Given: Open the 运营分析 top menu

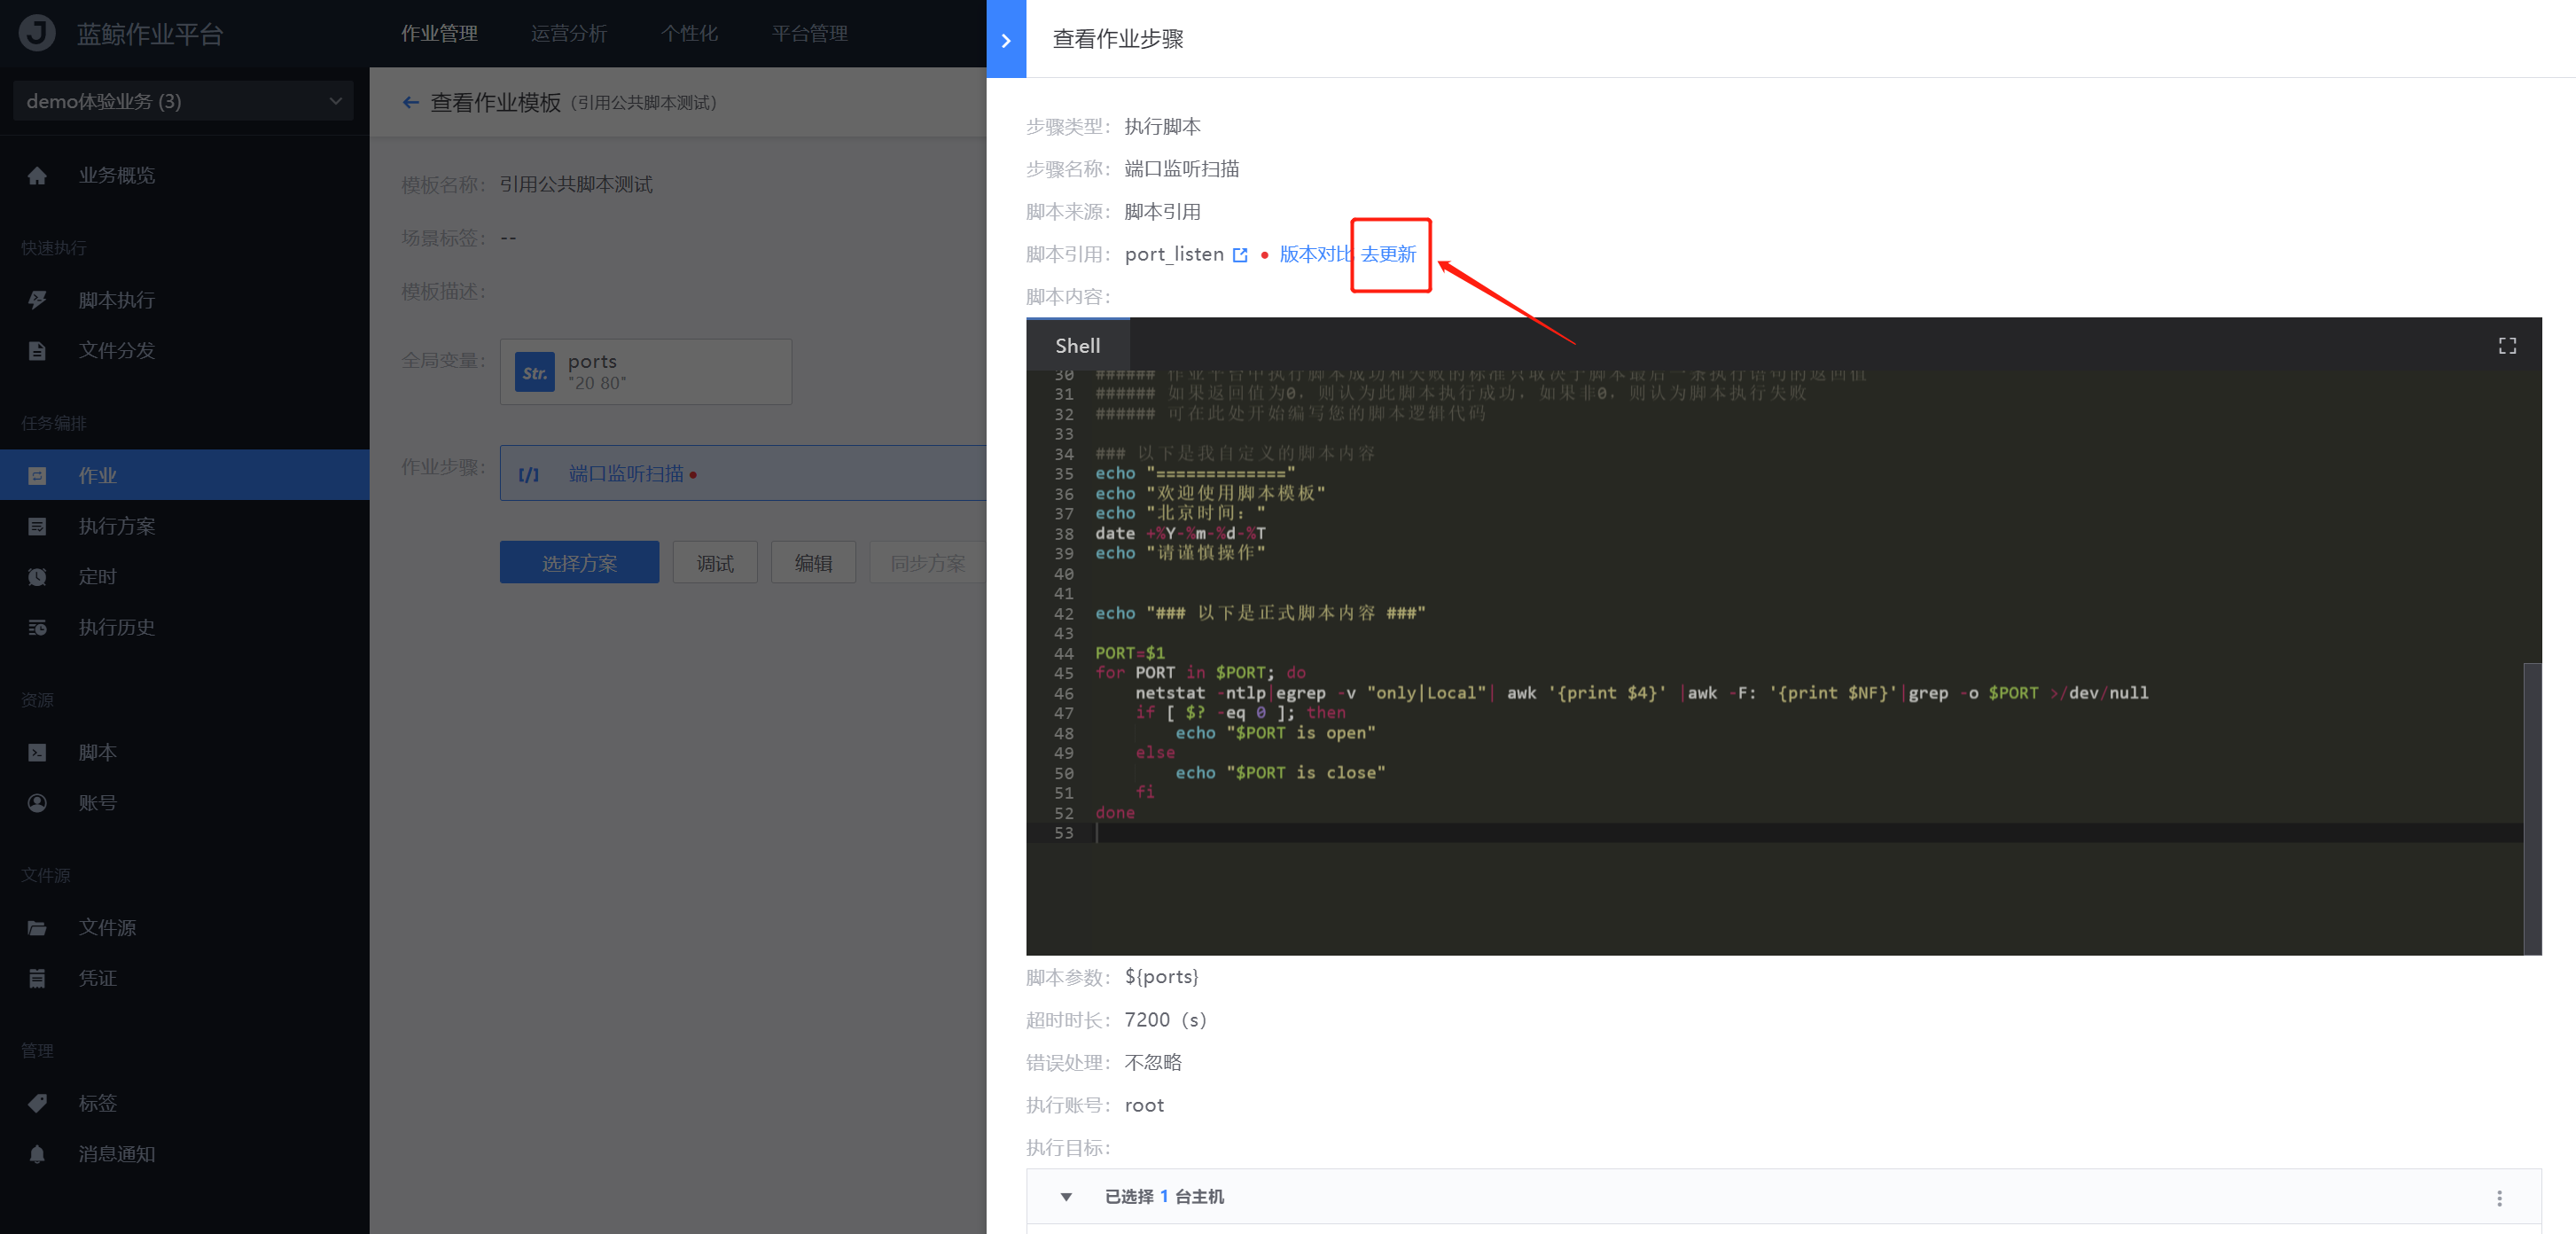Looking at the screenshot, I should [x=568, y=33].
